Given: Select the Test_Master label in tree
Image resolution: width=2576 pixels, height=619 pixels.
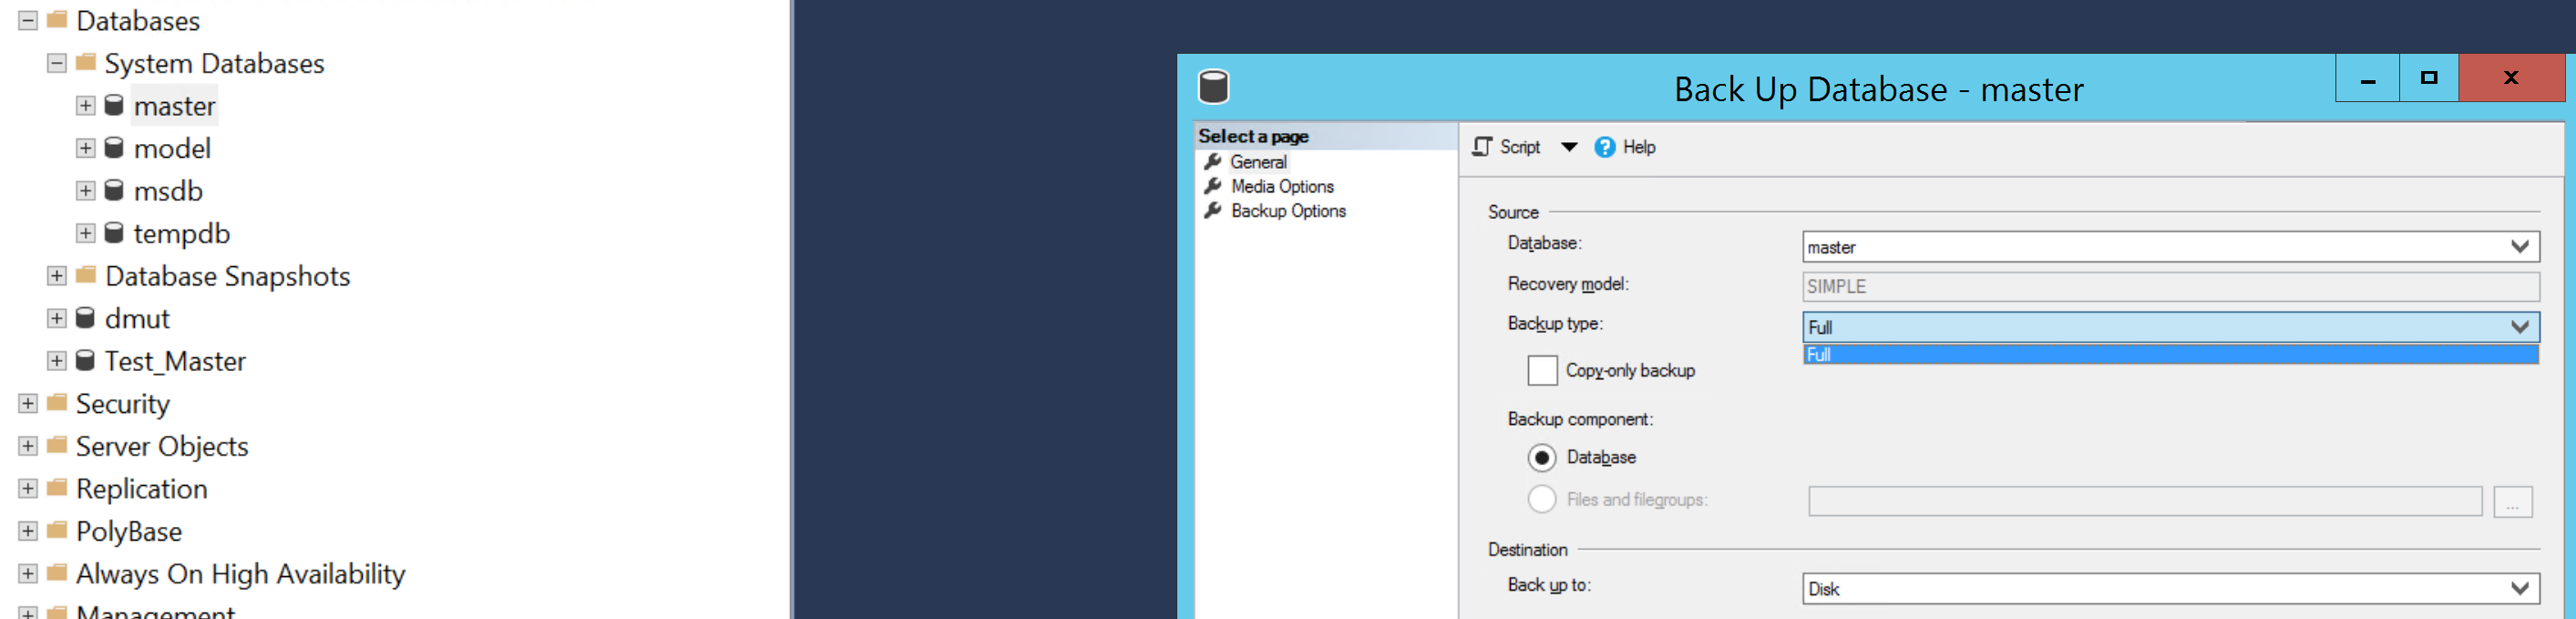Looking at the screenshot, I should point(175,360).
